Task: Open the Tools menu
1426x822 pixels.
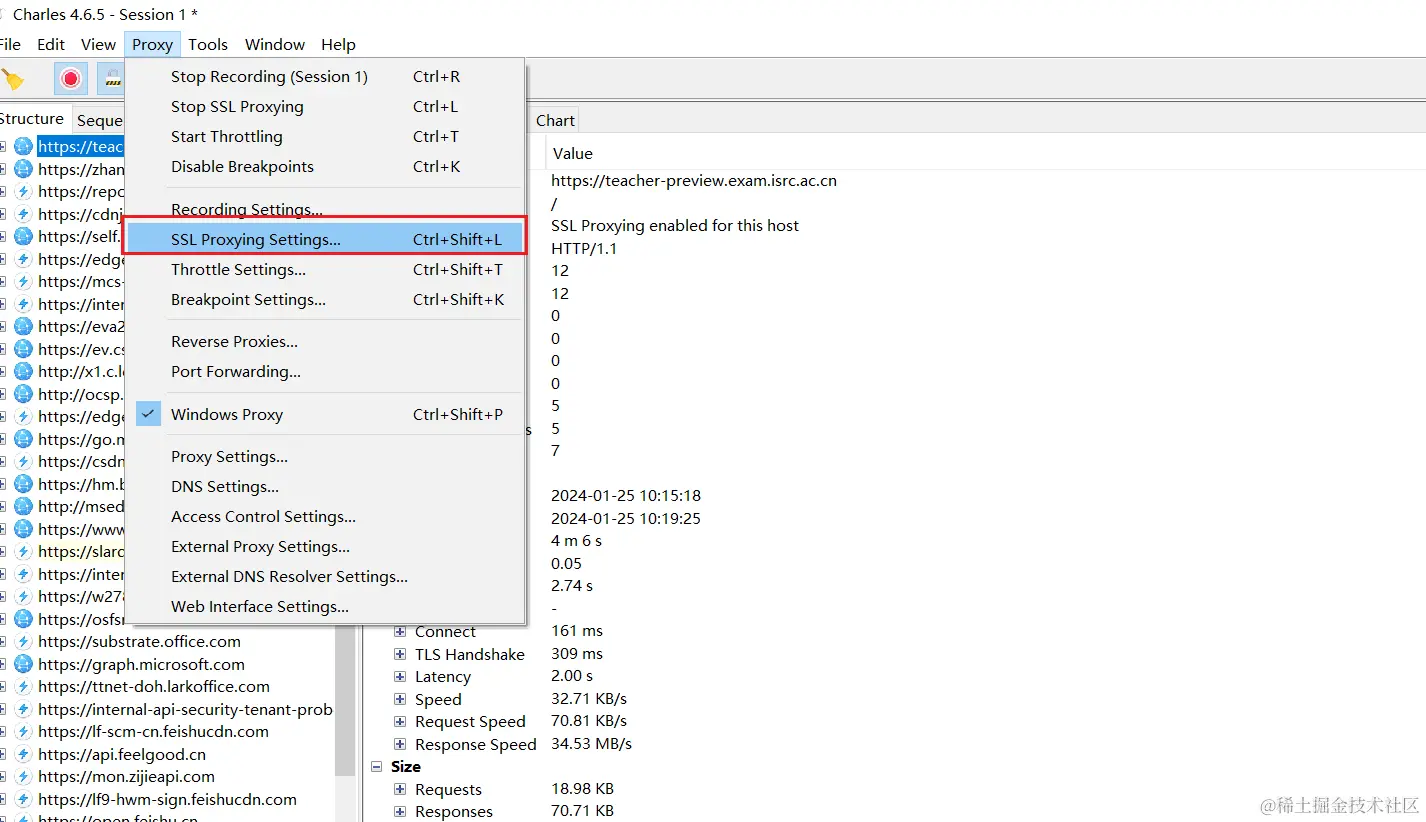Action: pos(208,44)
